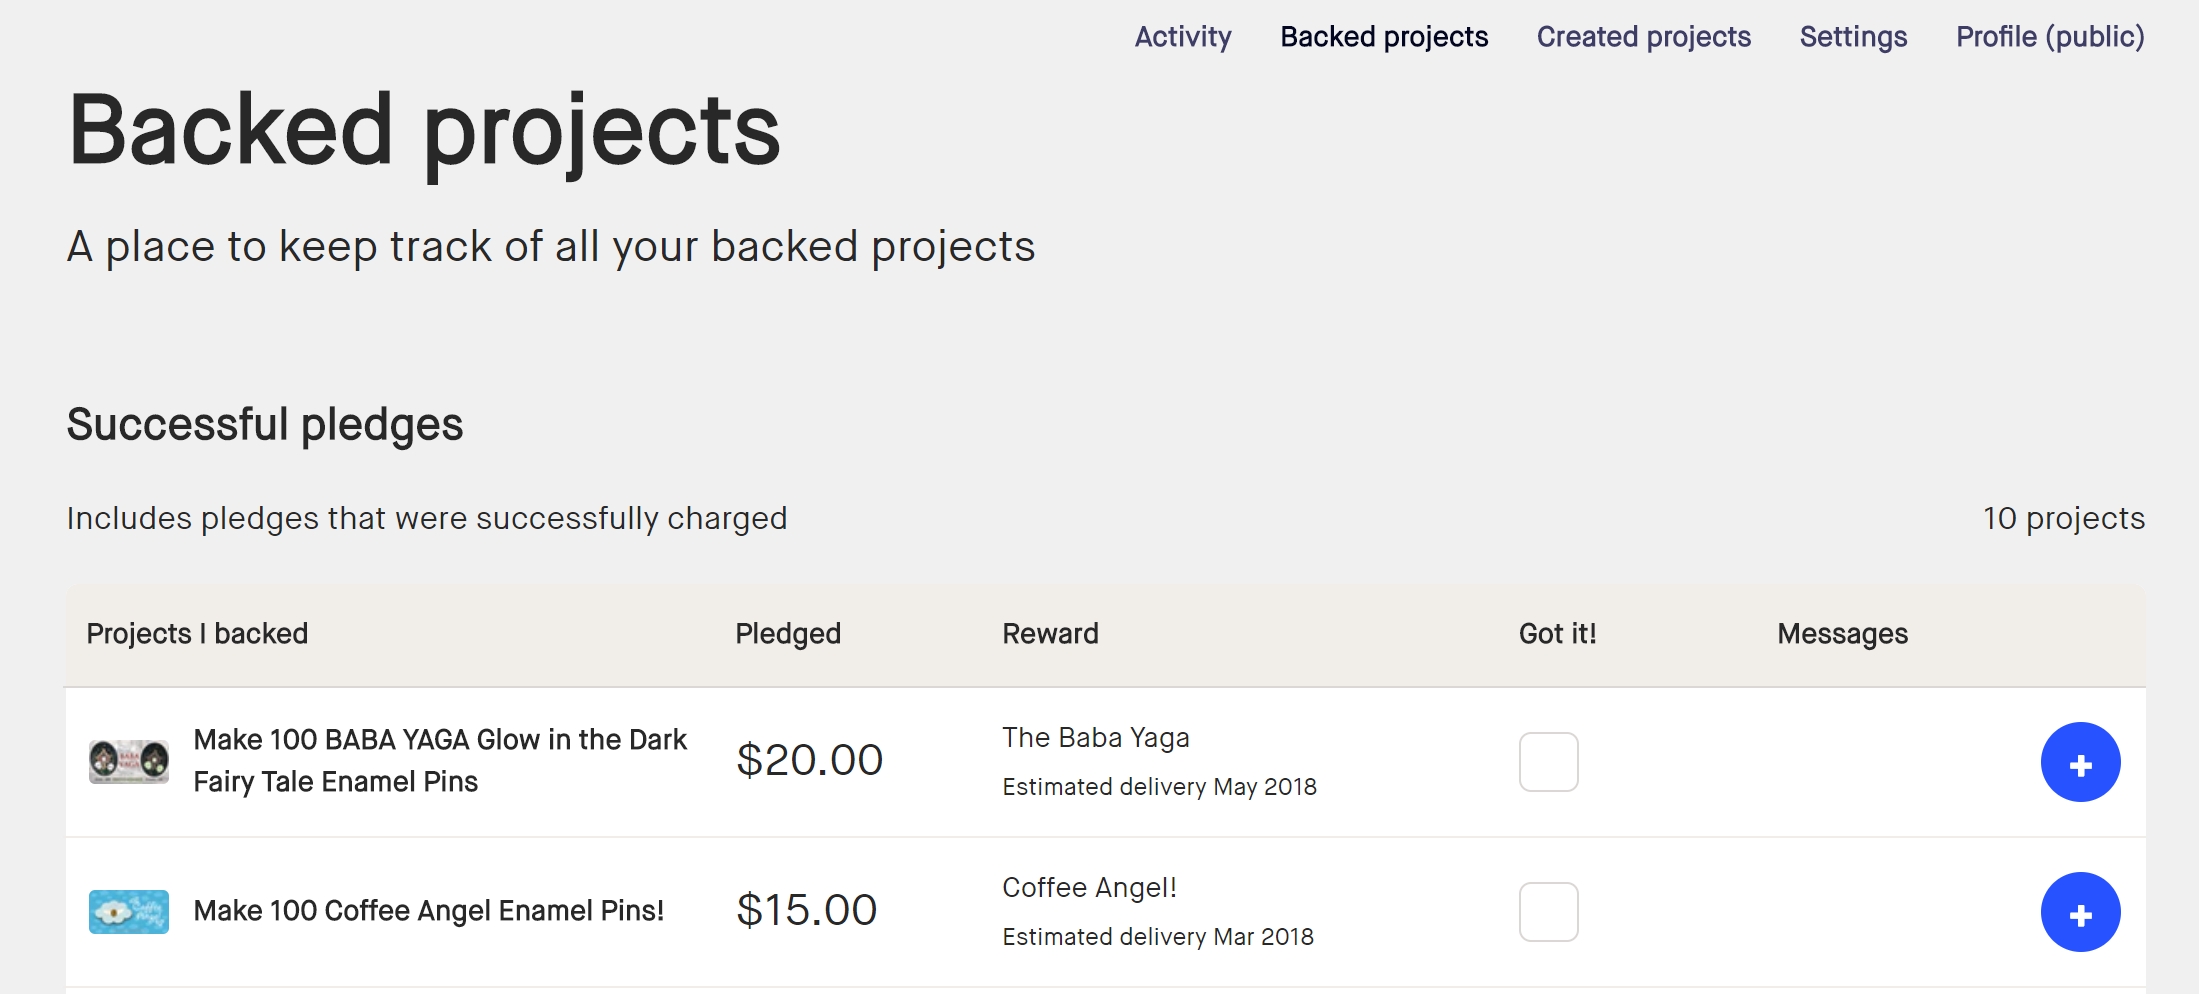This screenshot has height=994, width=2199.
Task: Check Got it! for Baba Yaga pins
Action: click(1549, 762)
